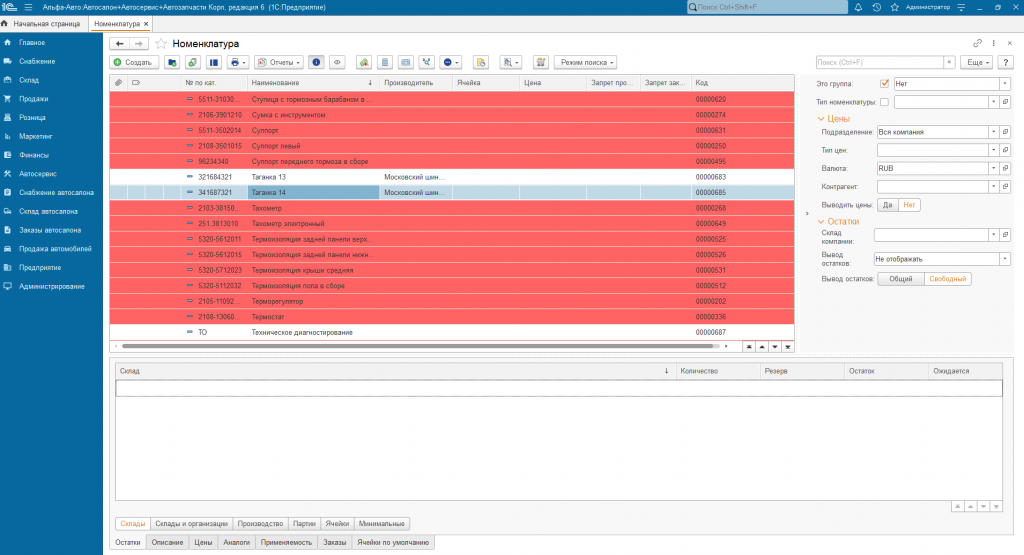Open the Описание bottom tab
The height and width of the screenshot is (555, 1024).
167,543
